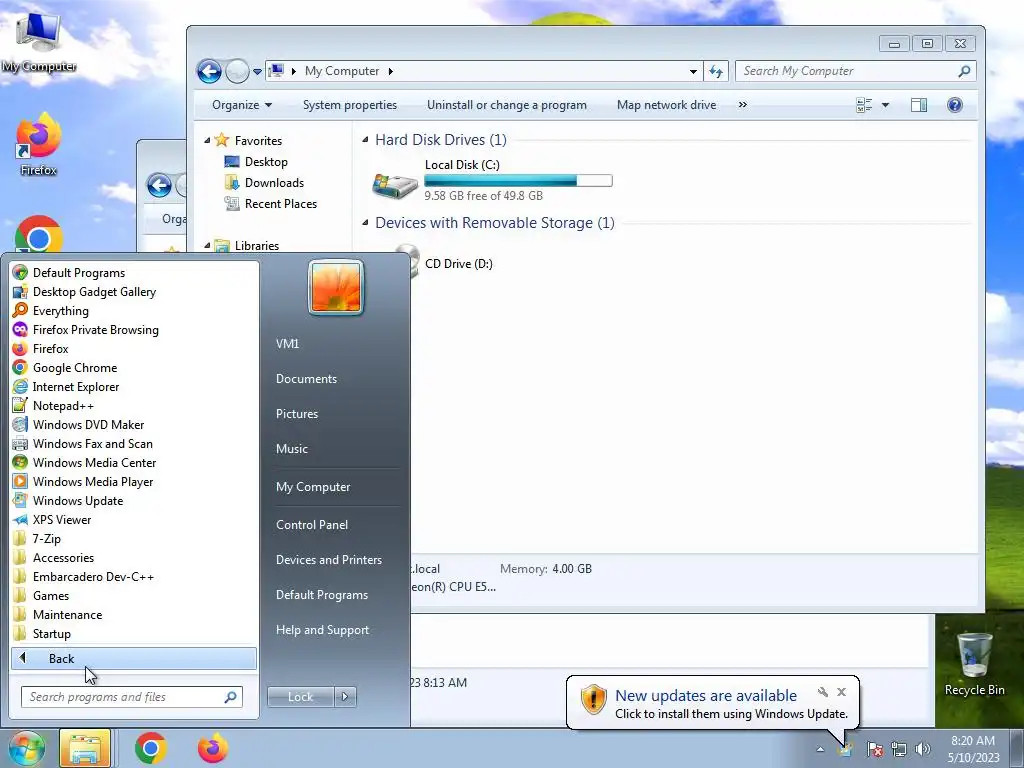Image resolution: width=1024 pixels, height=768 pixels.
Task: Collapse Hard Disk Drives group
Action: coord(365,139)
